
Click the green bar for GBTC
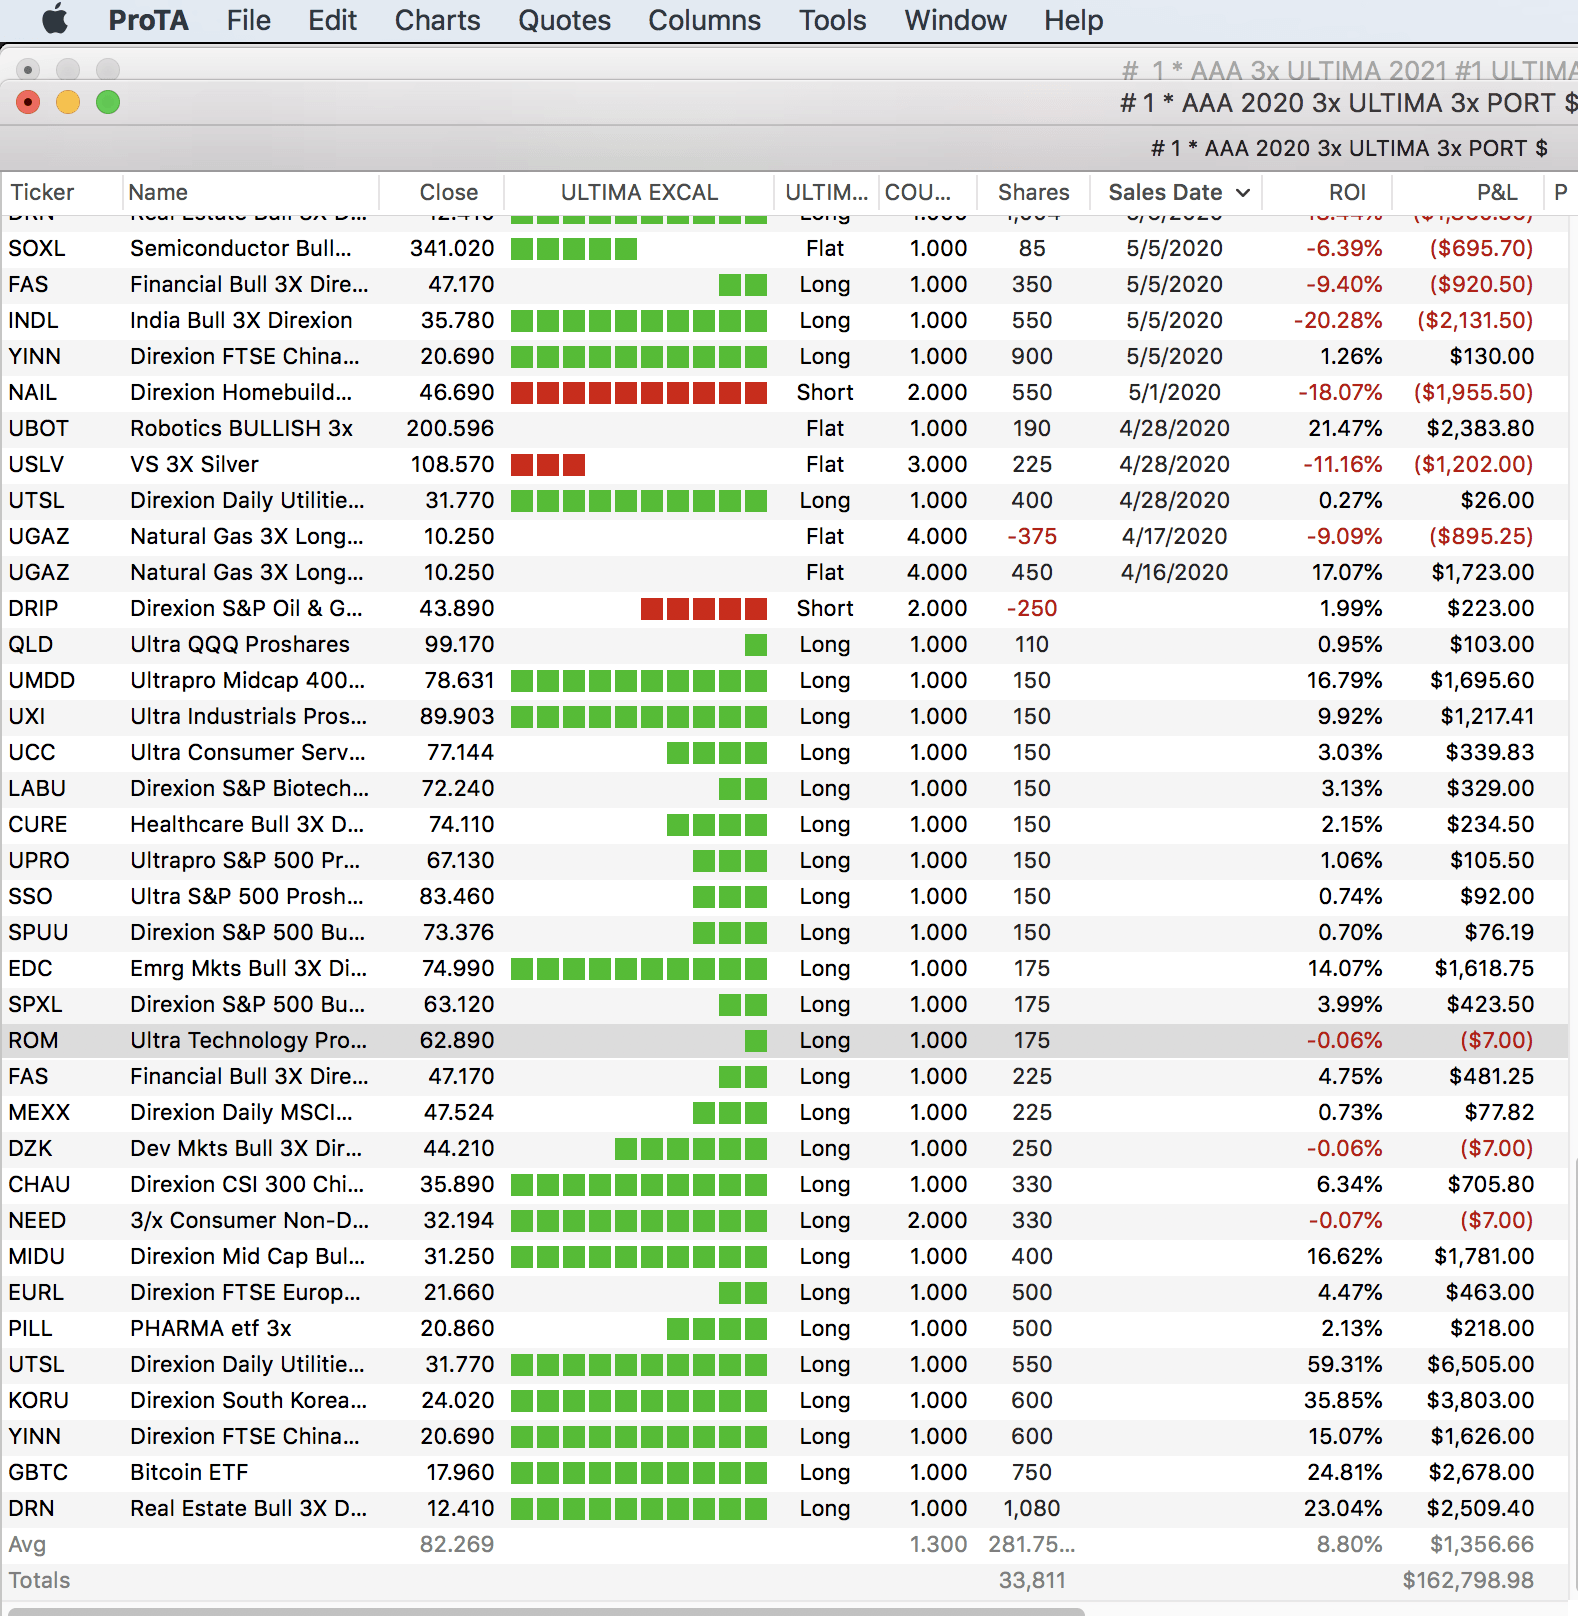639,1472
